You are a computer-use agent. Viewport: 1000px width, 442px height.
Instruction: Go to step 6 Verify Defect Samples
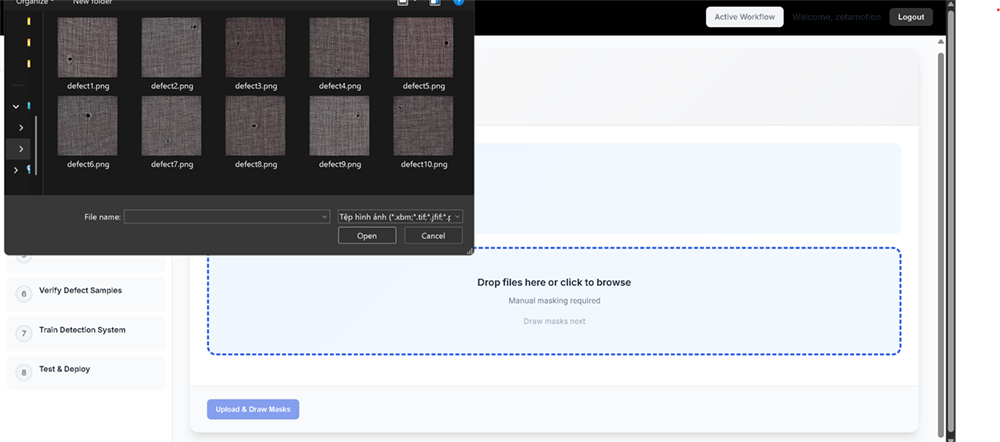86,294
